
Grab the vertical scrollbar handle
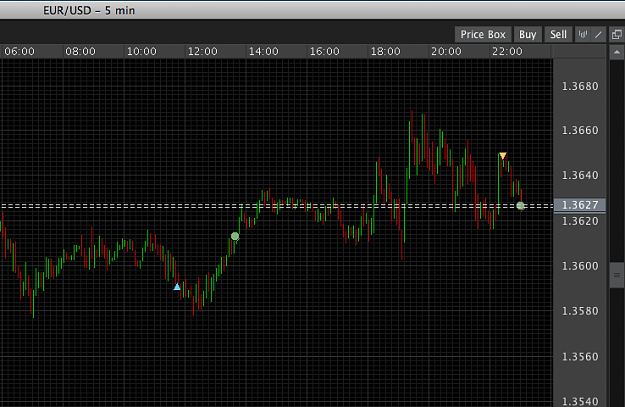coord(617,275)
